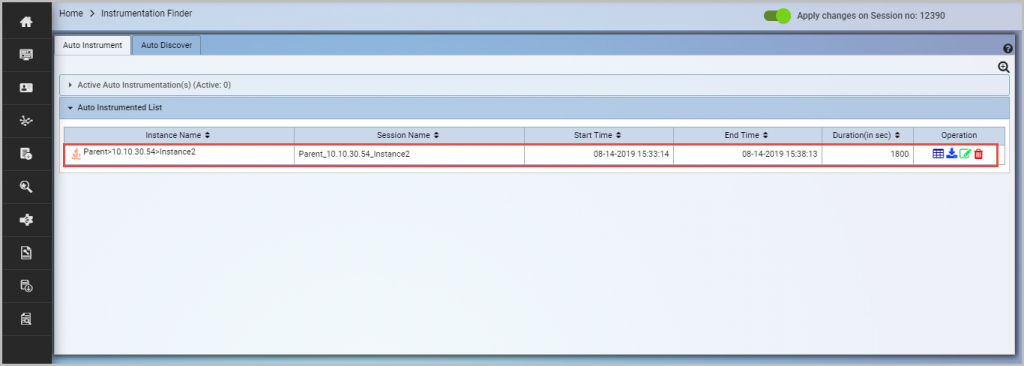Go to the home icon in sidebar
Image resolution: width=1024 pixels, height=366 pixels.
(x=26, y=22)
